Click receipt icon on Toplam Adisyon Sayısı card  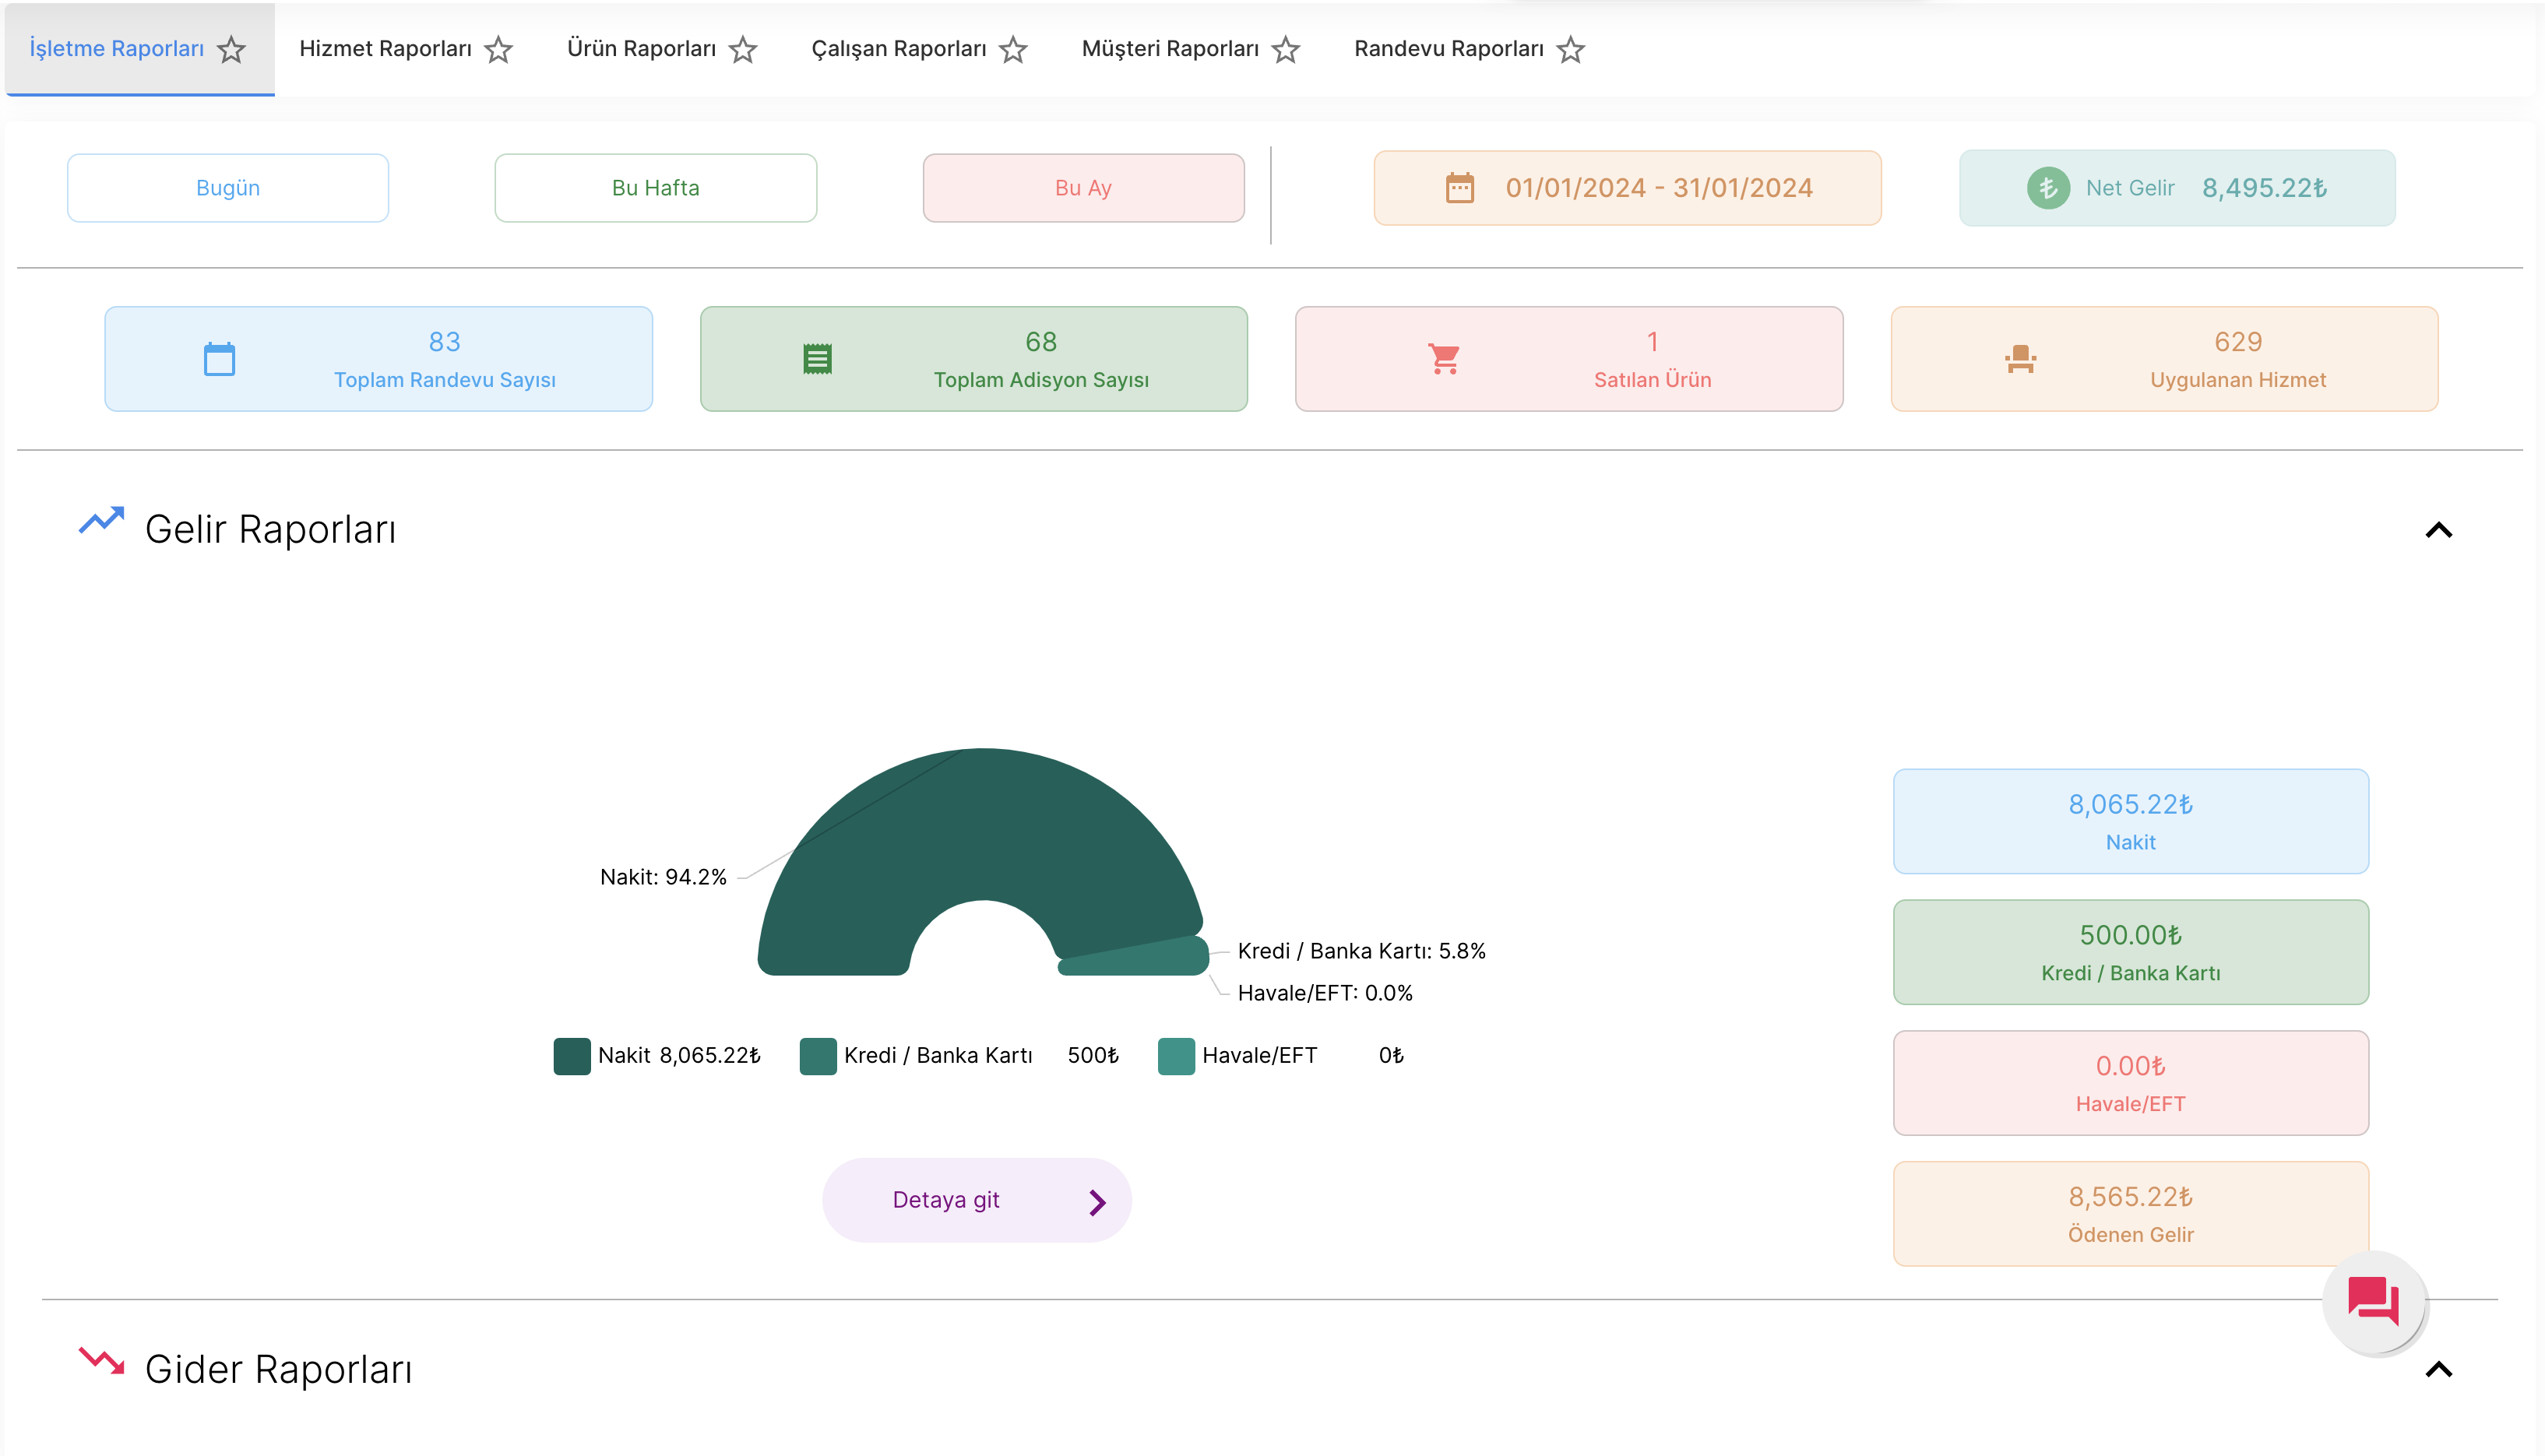point(817,359)
